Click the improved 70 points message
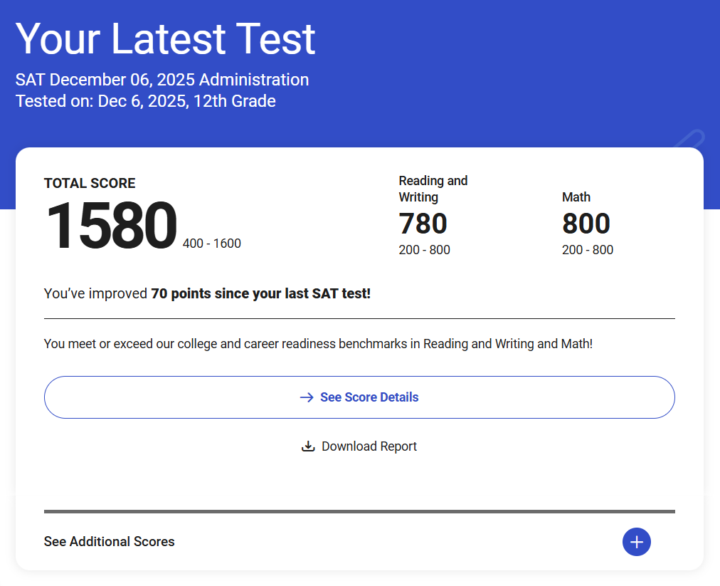Screen dimensions: 720x586 point(207,293)
